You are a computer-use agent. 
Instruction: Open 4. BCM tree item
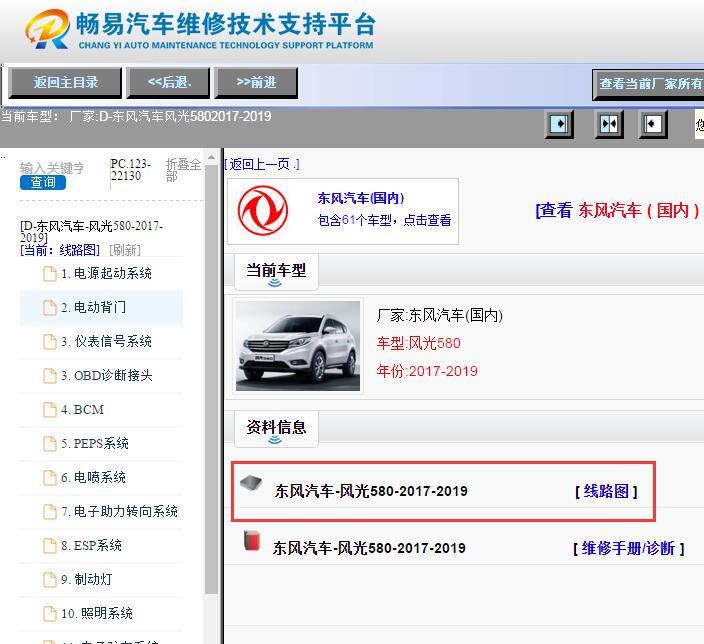coord(101,410)
